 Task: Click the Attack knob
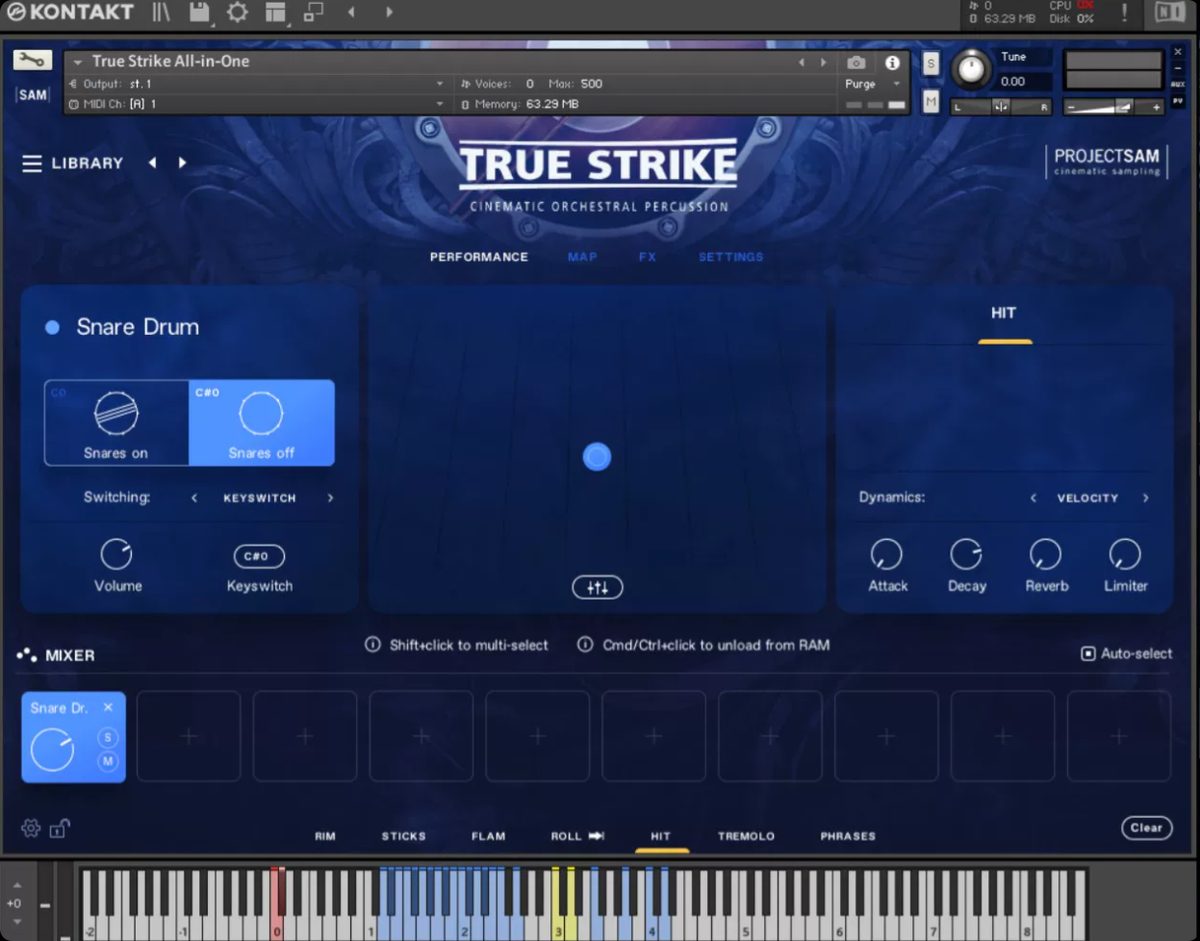[x=887, y=554]
